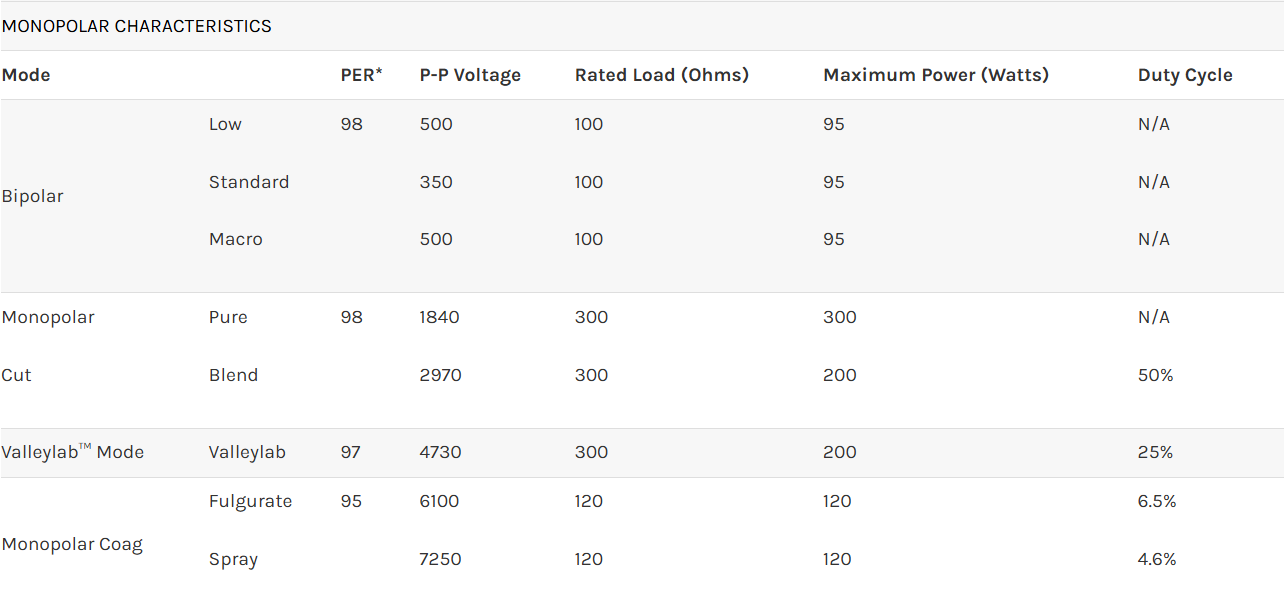Screen dimensions: 1287x612
Task: Click the PER* column header
Action: pos(361,75)
